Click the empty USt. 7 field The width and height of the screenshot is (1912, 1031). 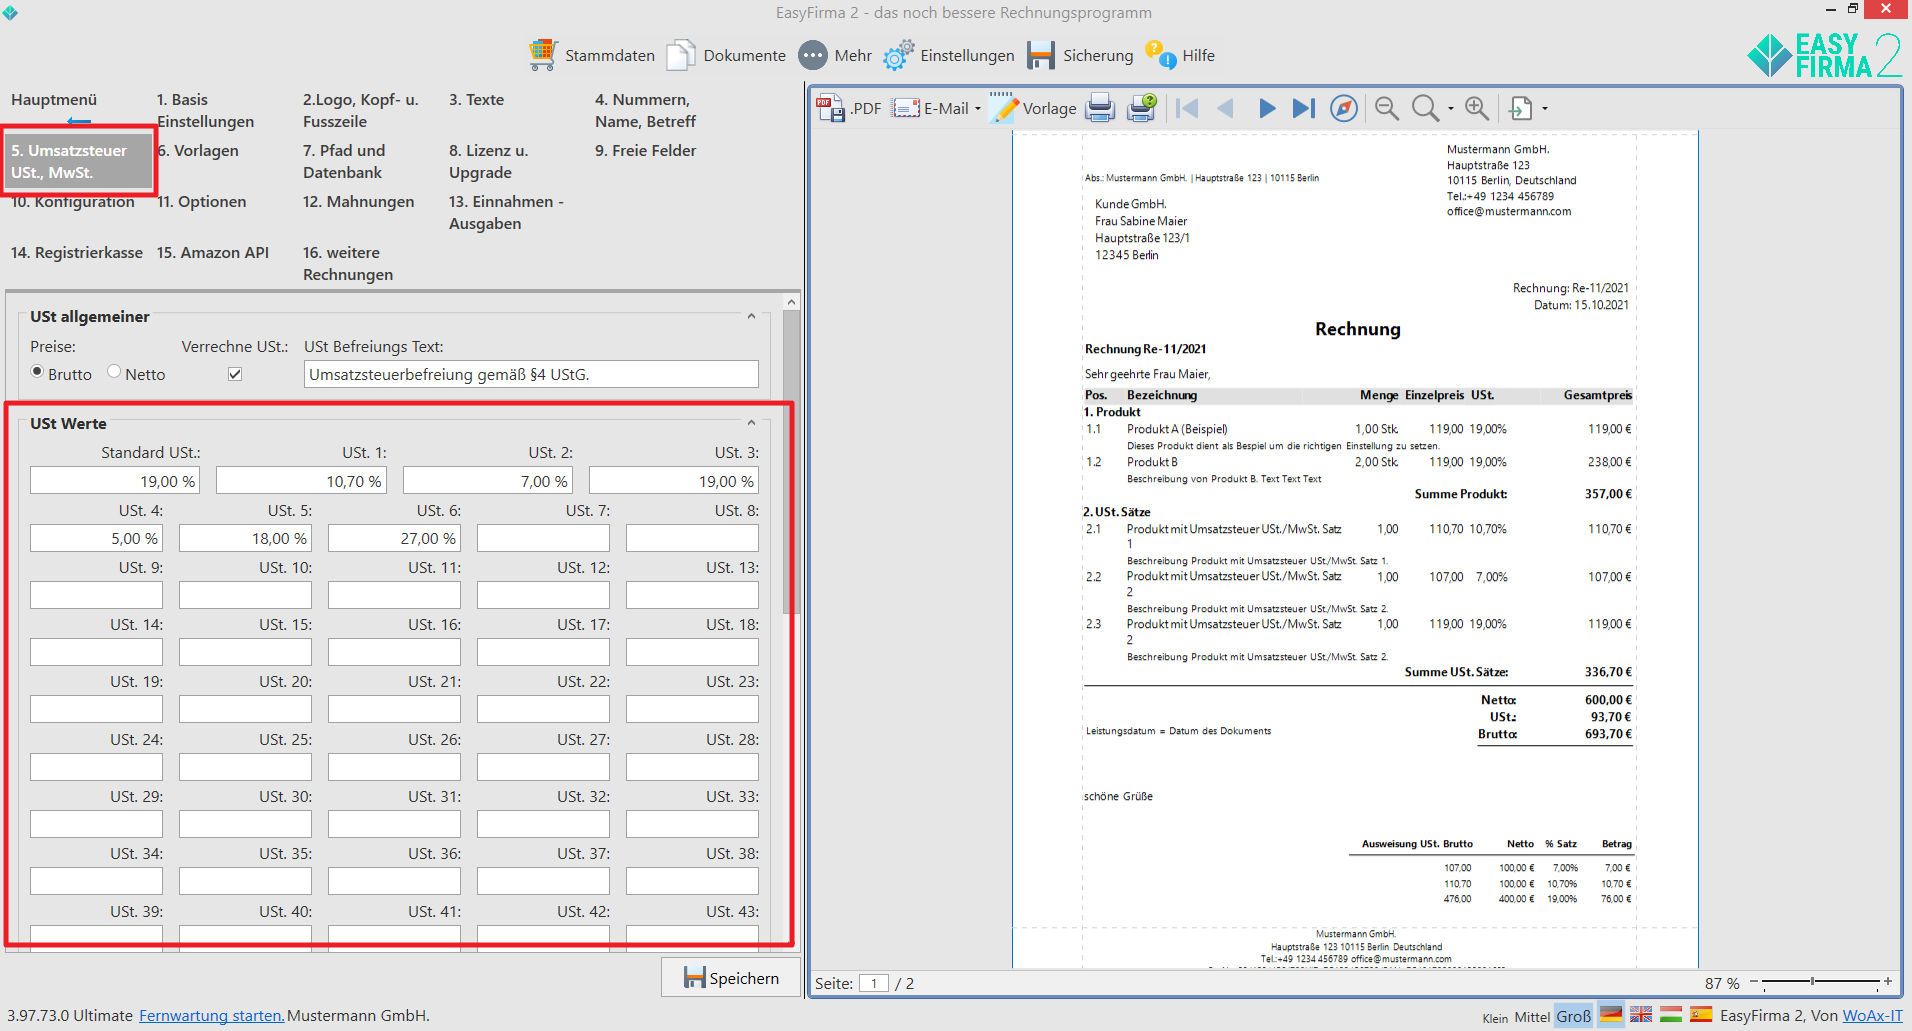click(x=543, y=538)
